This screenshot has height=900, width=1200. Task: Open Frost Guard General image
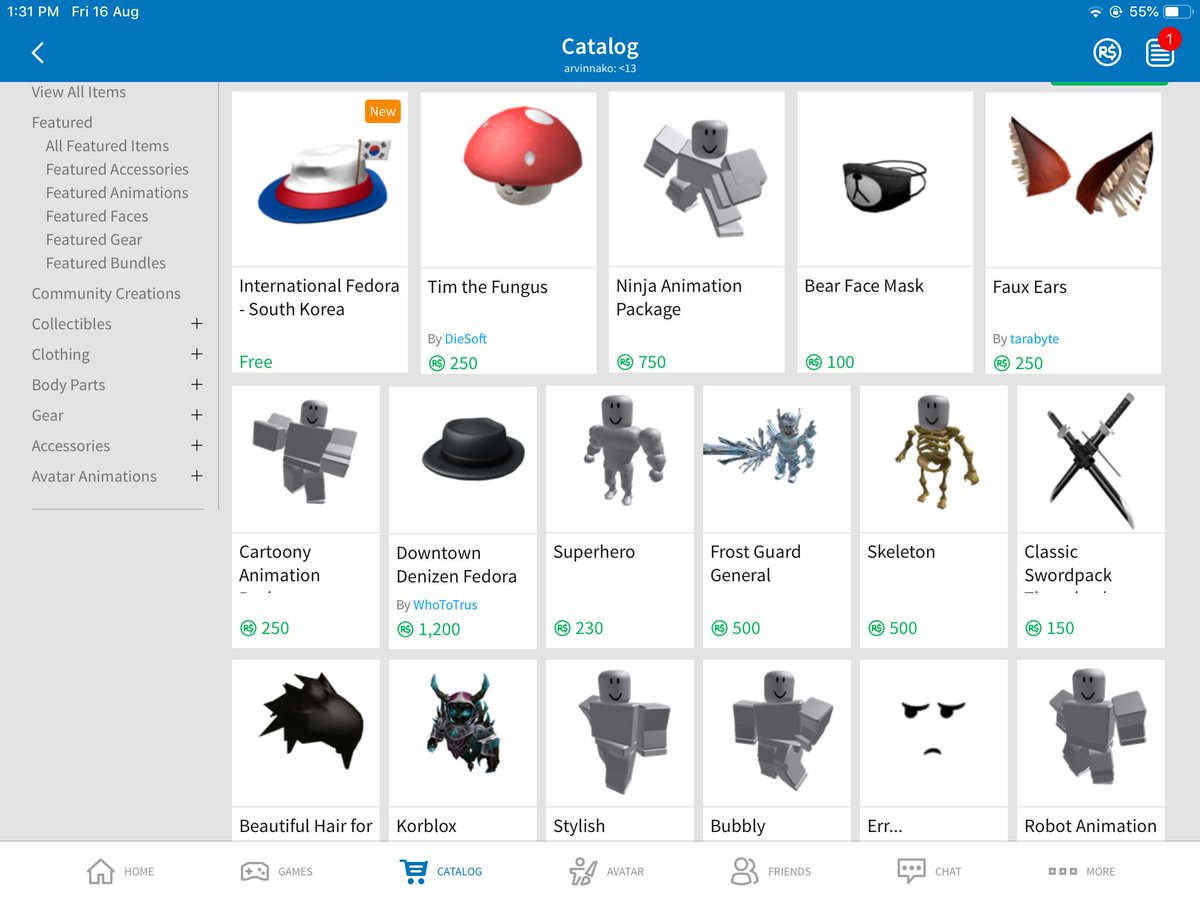[x=777, y=459]
